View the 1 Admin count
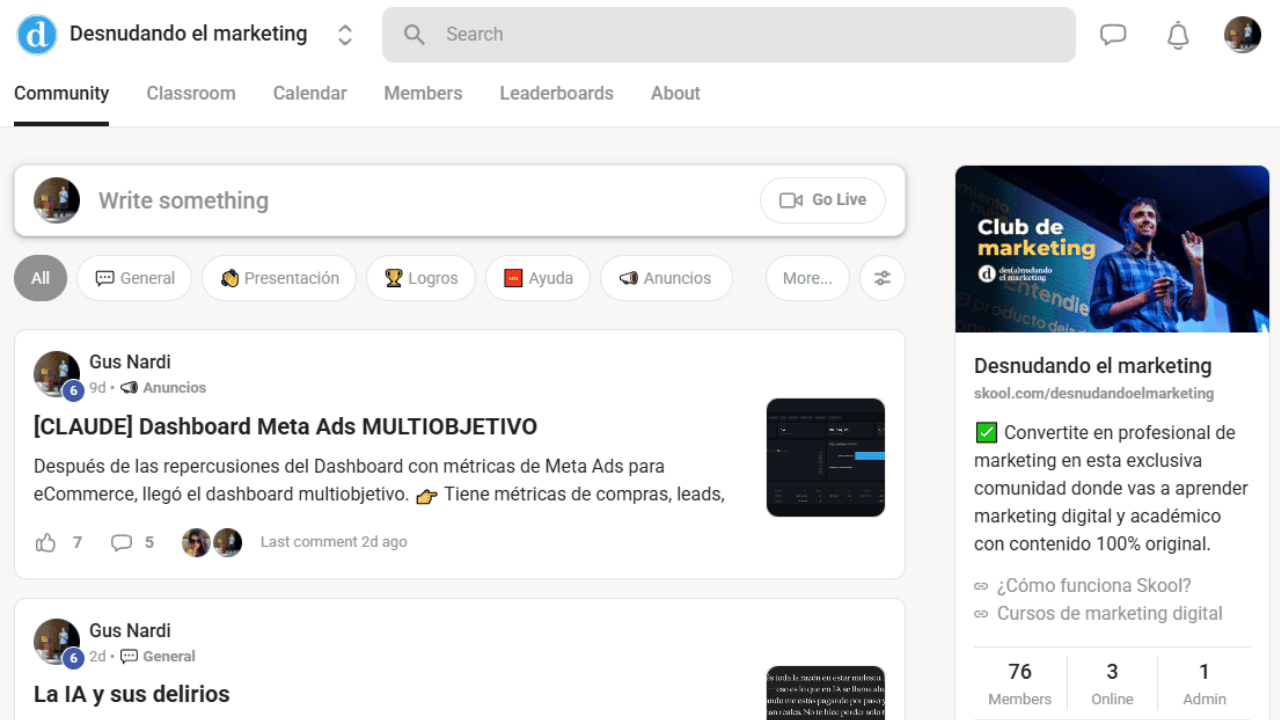The image size is (1280, 720). pos(1204,683)
